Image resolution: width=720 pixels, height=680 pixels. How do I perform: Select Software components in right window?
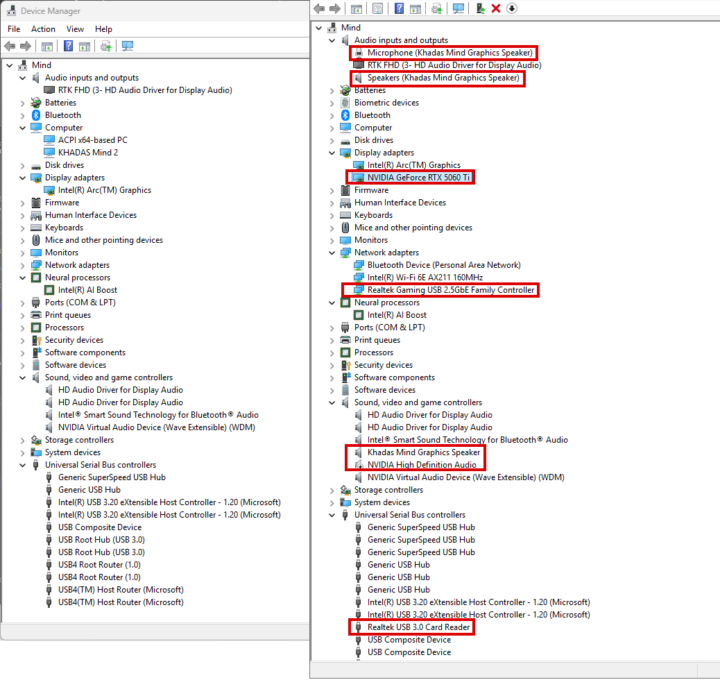394,377
